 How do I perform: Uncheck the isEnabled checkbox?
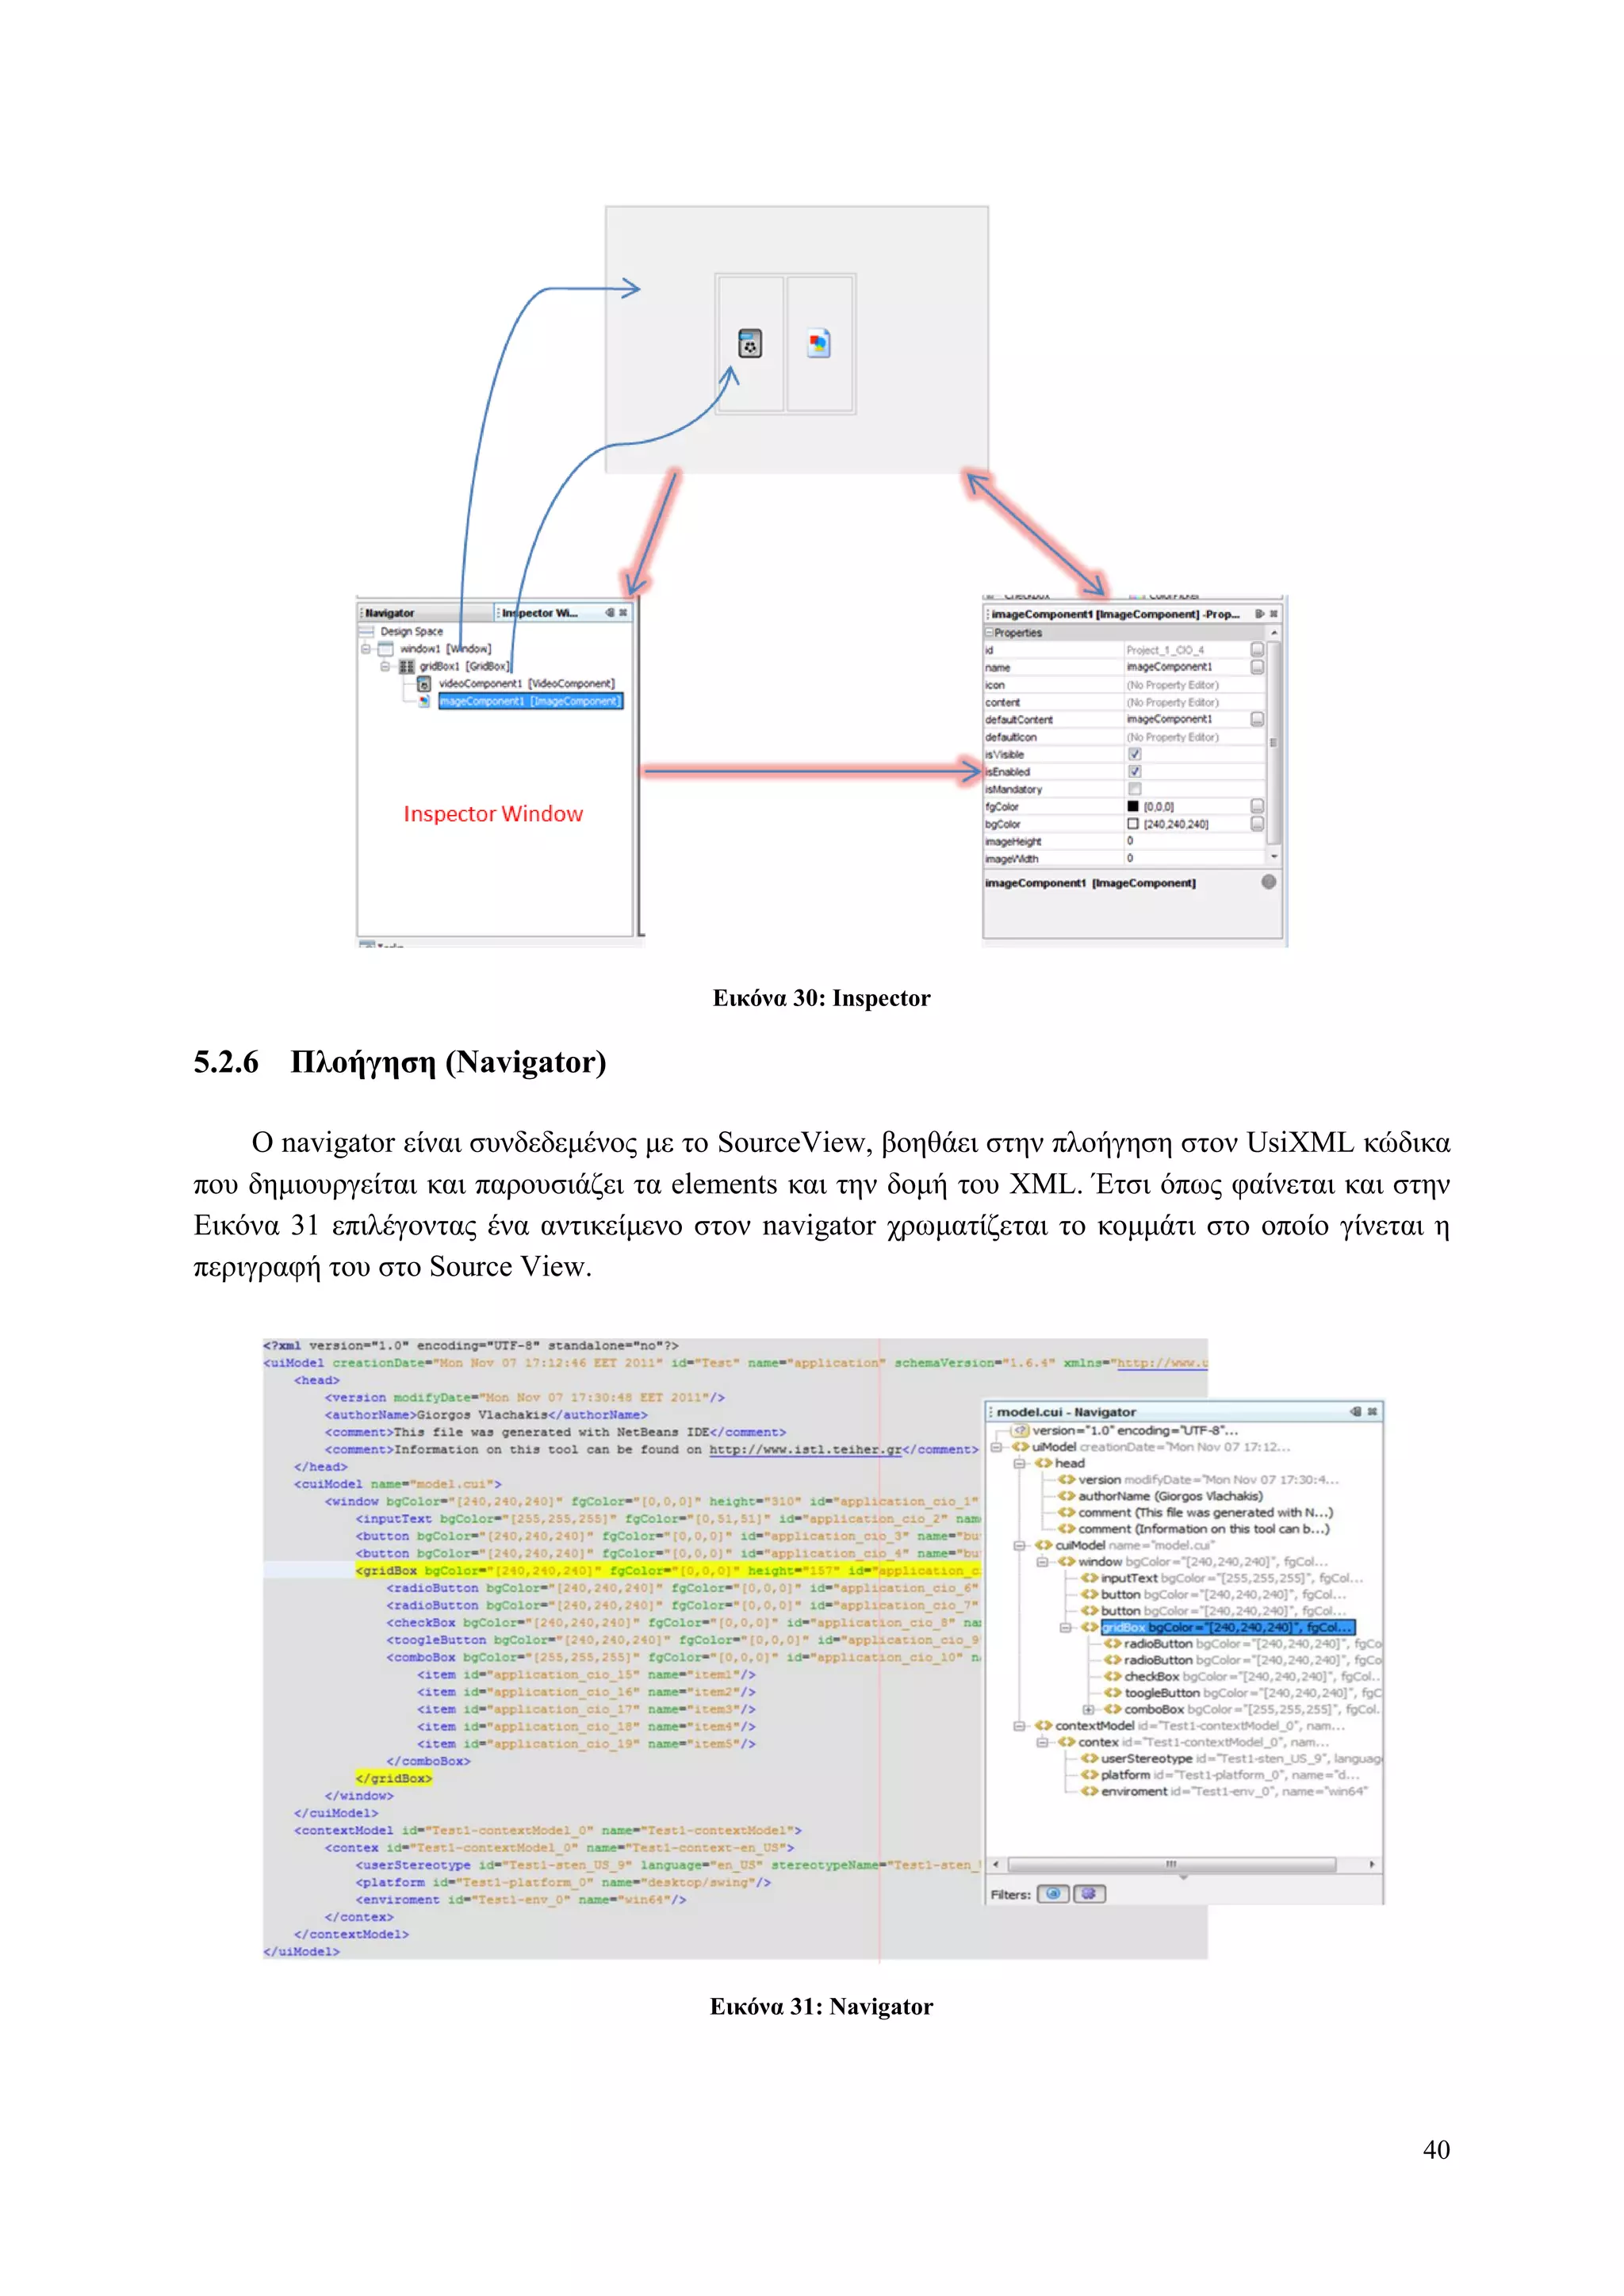click(1134, 771)
